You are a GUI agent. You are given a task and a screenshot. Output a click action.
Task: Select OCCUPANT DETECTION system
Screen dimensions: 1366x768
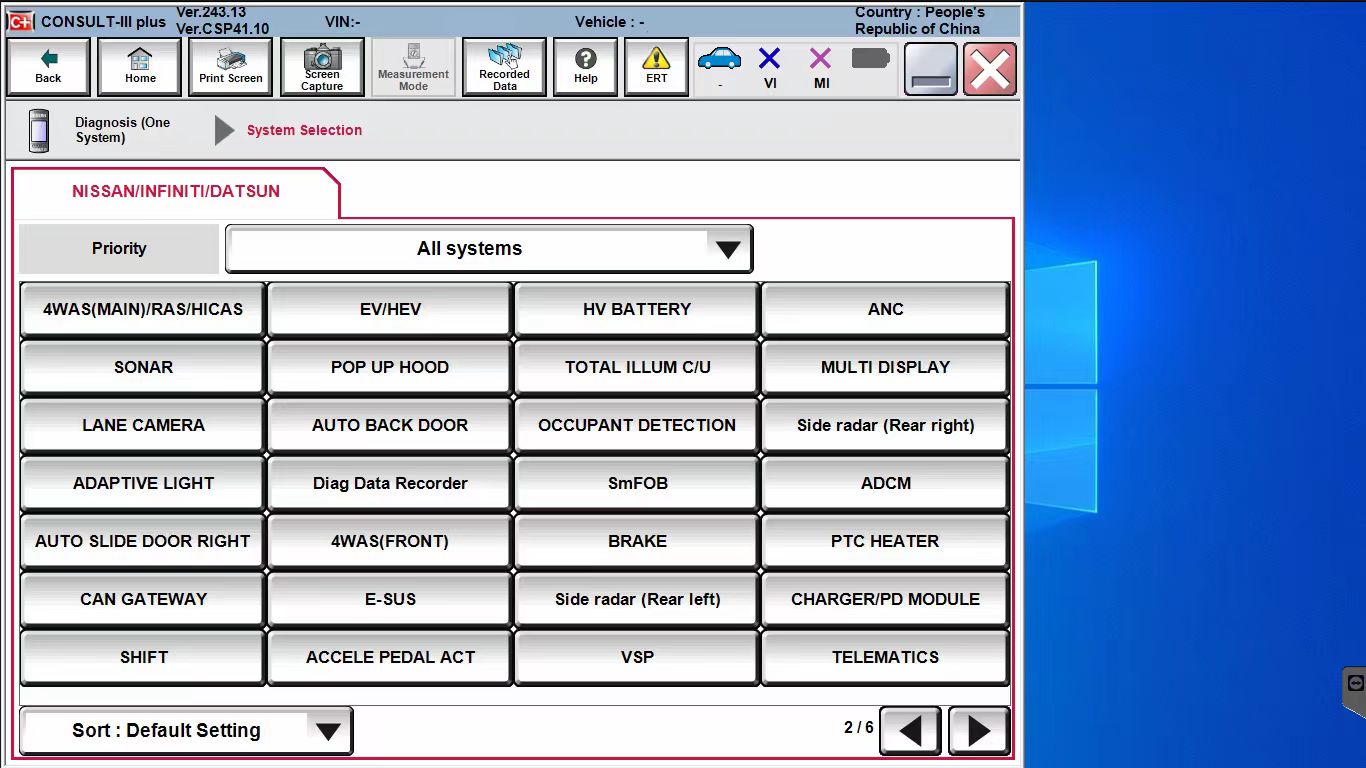click(x=637, y=426)
